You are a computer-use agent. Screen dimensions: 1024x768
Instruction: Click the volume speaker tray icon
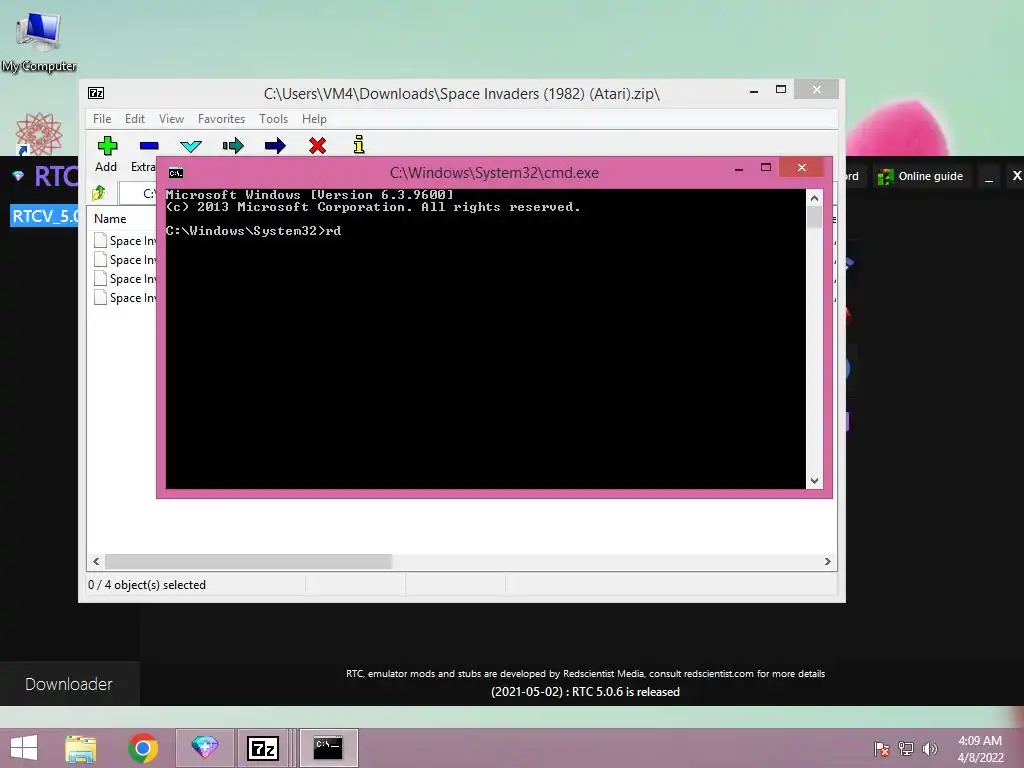[930, 748]
